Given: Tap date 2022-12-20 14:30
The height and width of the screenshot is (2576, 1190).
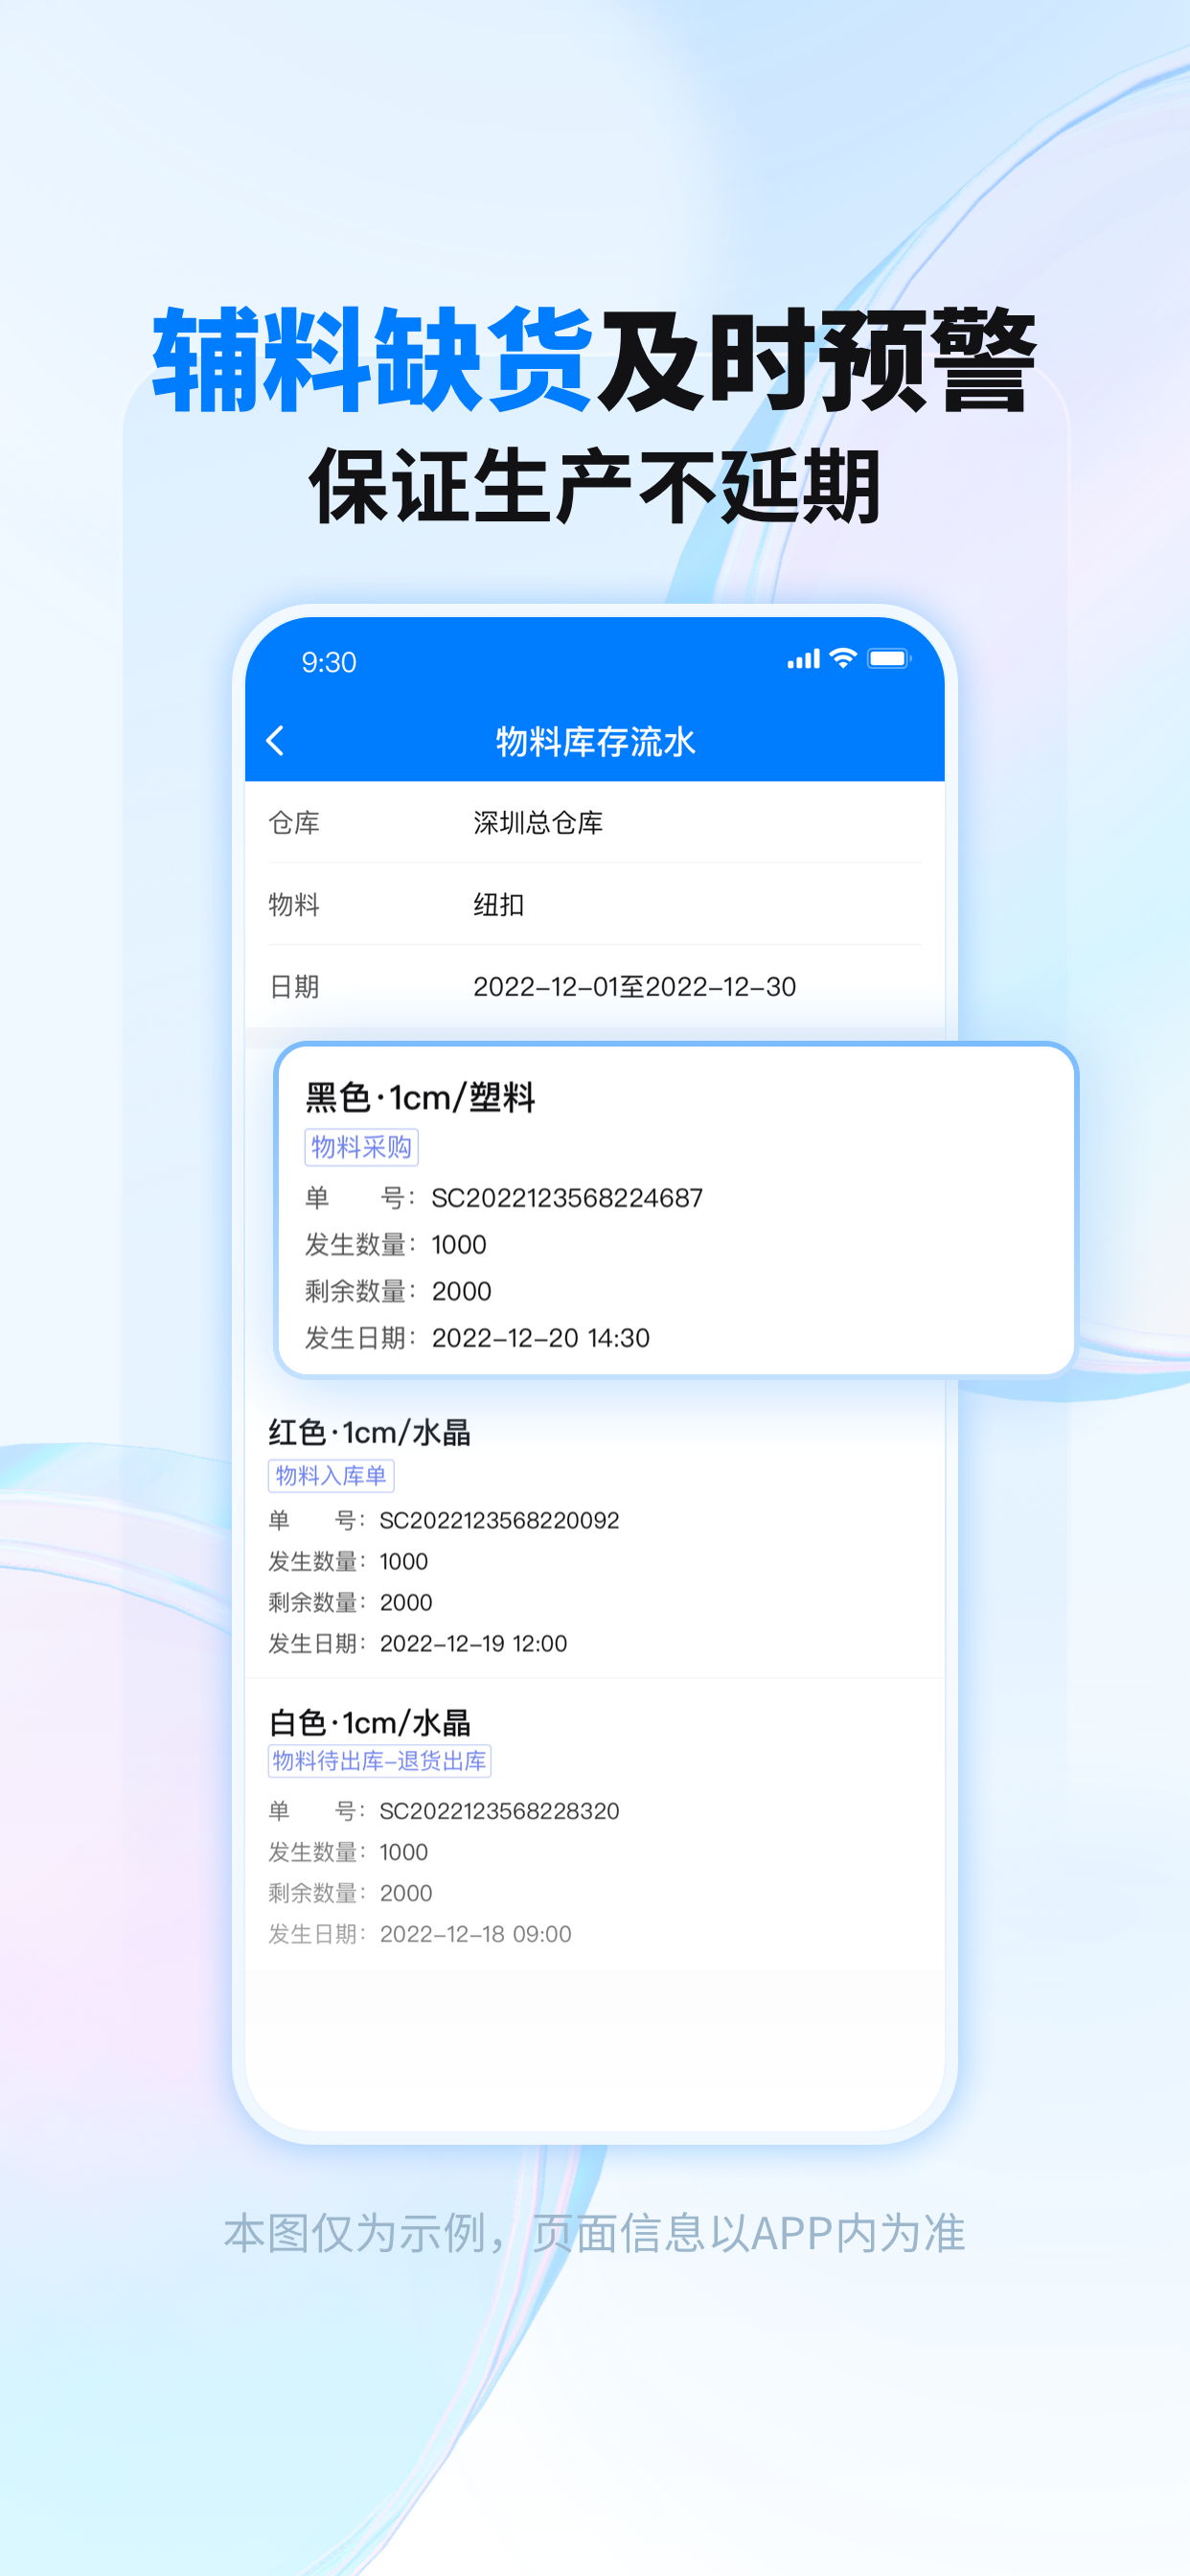Looking at the screenshot, I should pyautogui.click(x=541, y=1338).
